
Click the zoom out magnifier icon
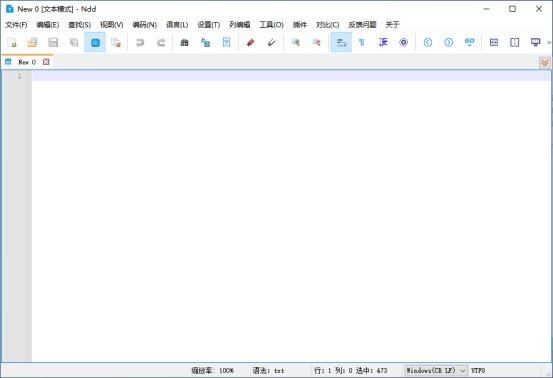[316, 43]
